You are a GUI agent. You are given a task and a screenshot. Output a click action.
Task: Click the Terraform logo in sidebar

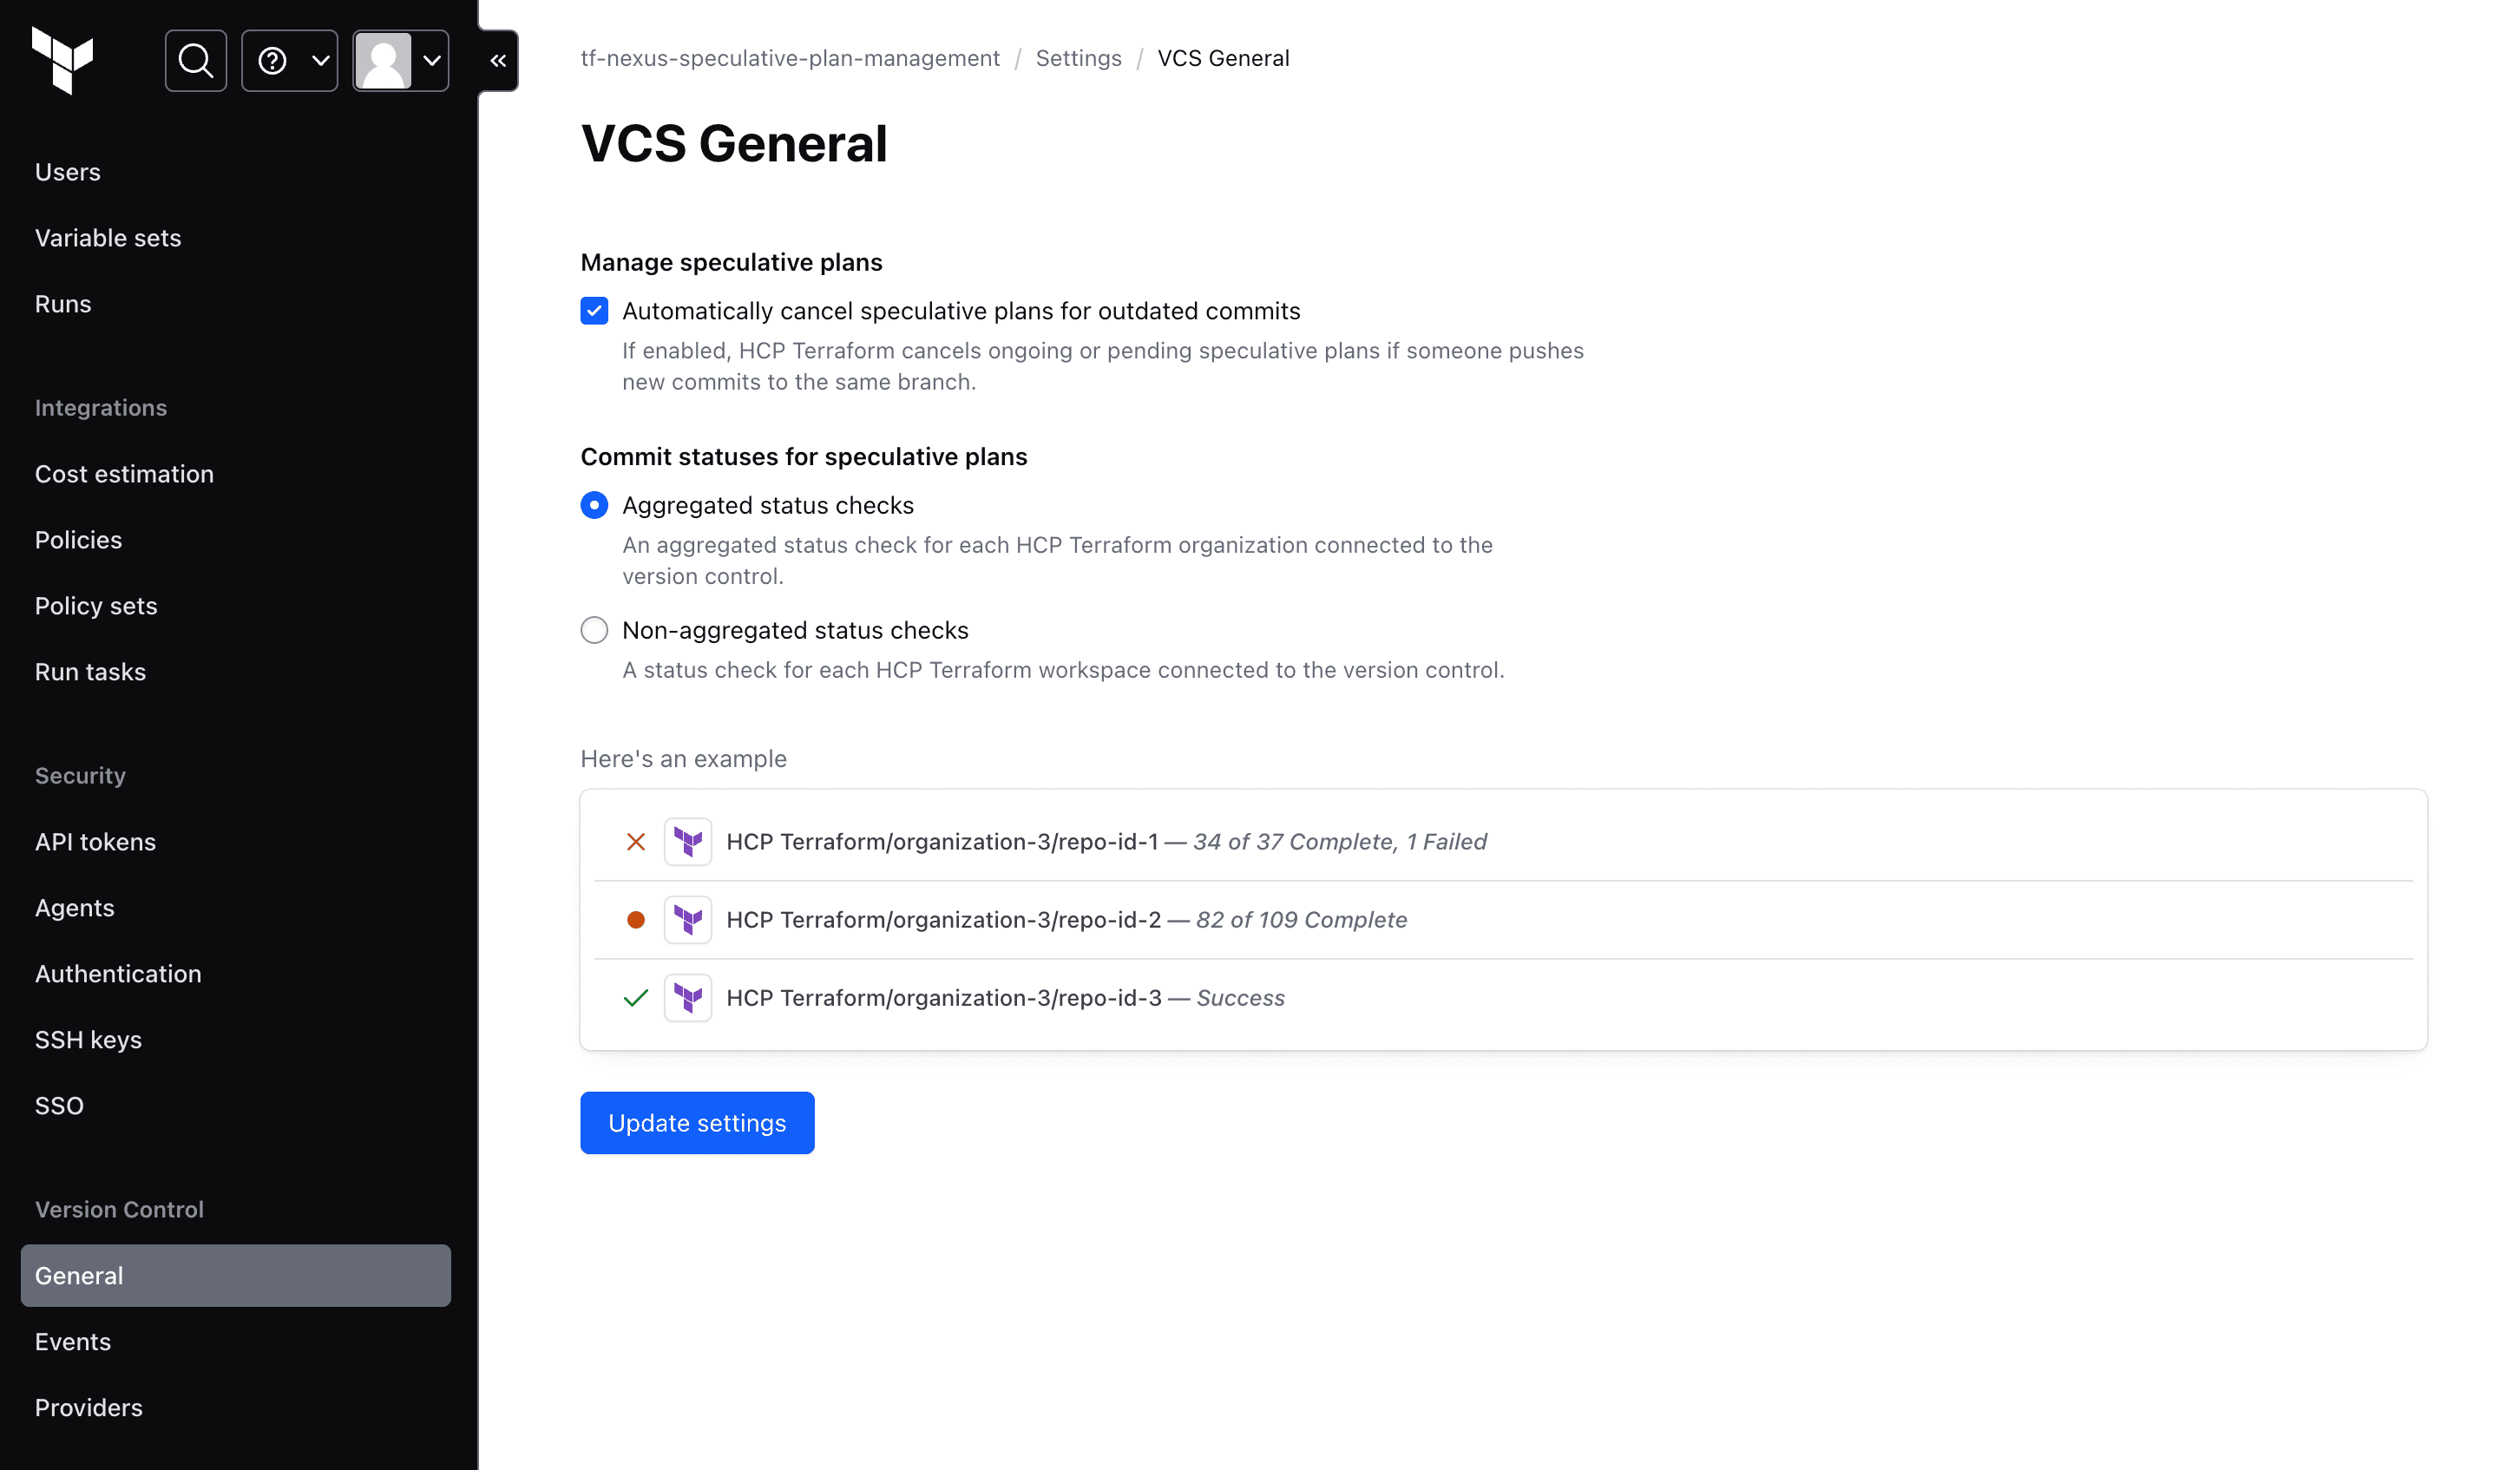(62, 60)
